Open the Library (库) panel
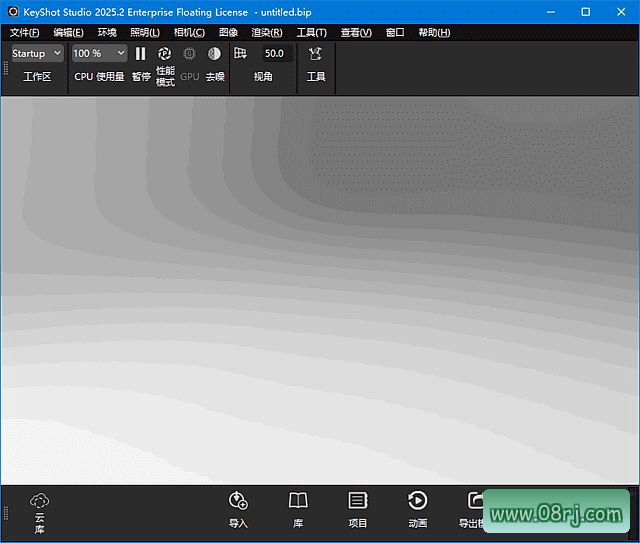Image resolution: width=640 pixels, height=543 pixels. 298,502
